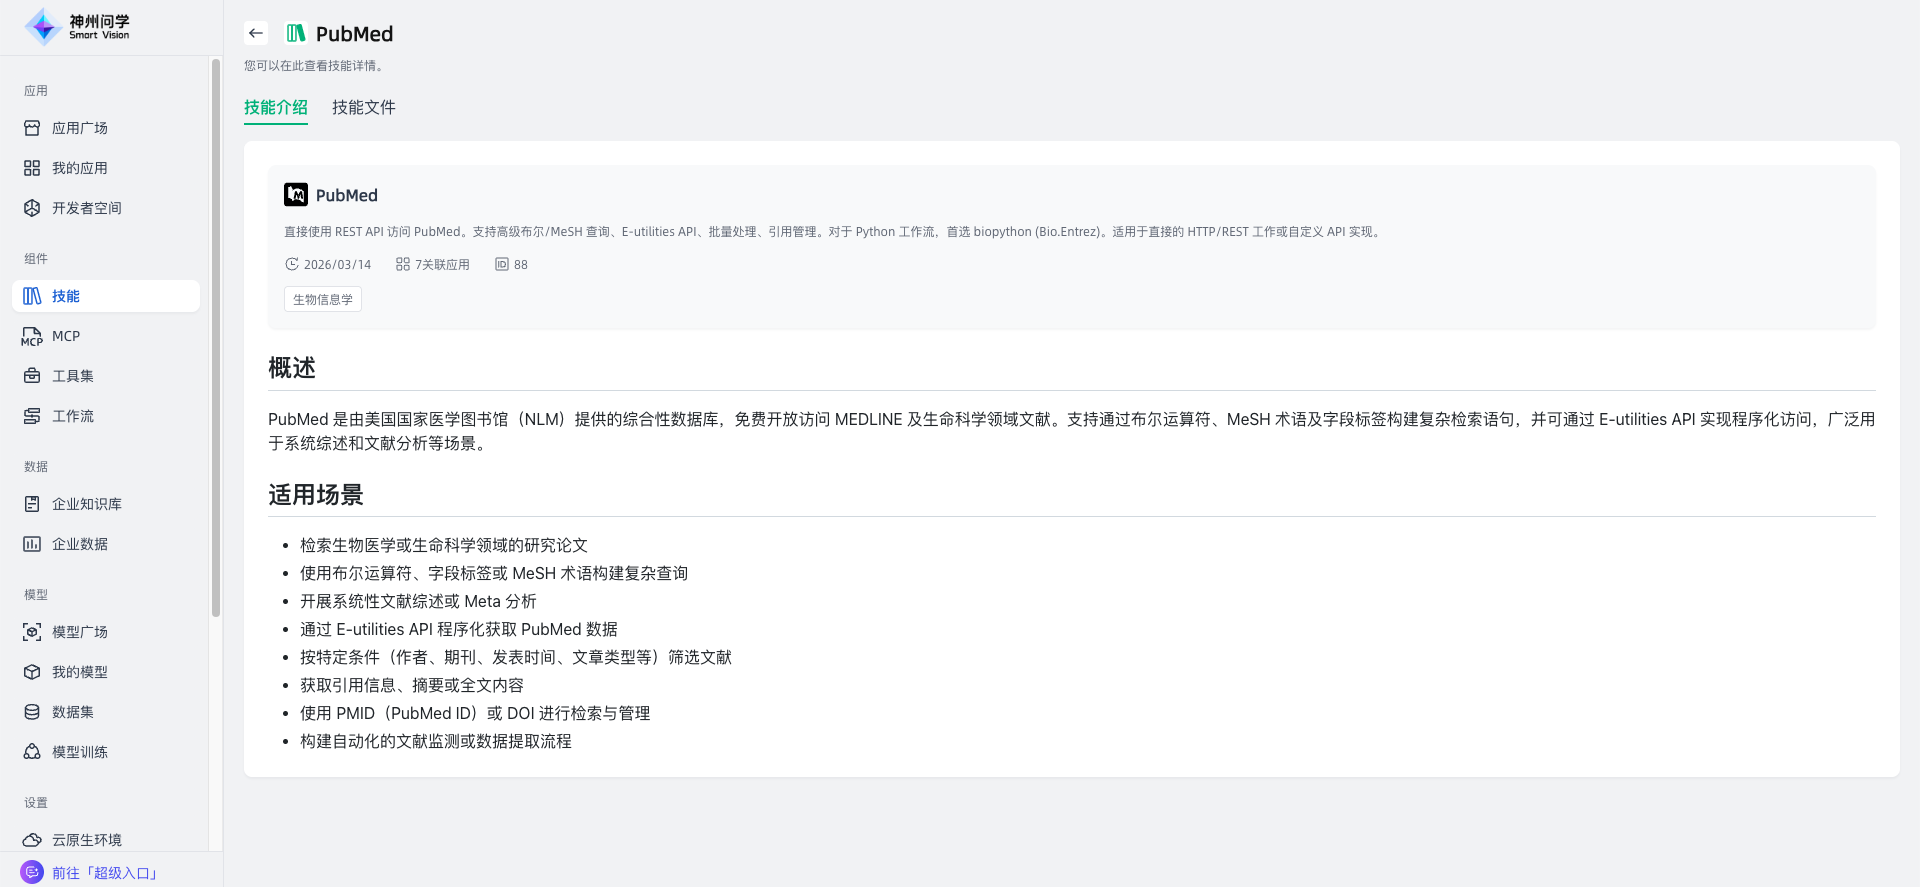Click 7关联应用 in skill card
Image resolution: width=1920 pixels, height=887 pixels.
pos(433,265)
